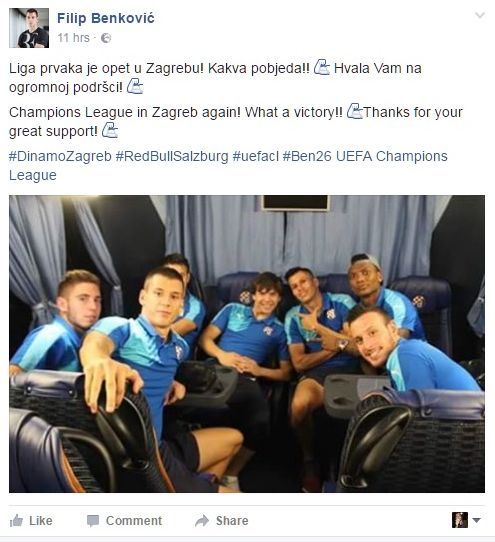Open the Filip Benković name link
This screenshot has height=542, width=495.
point(106,18)
